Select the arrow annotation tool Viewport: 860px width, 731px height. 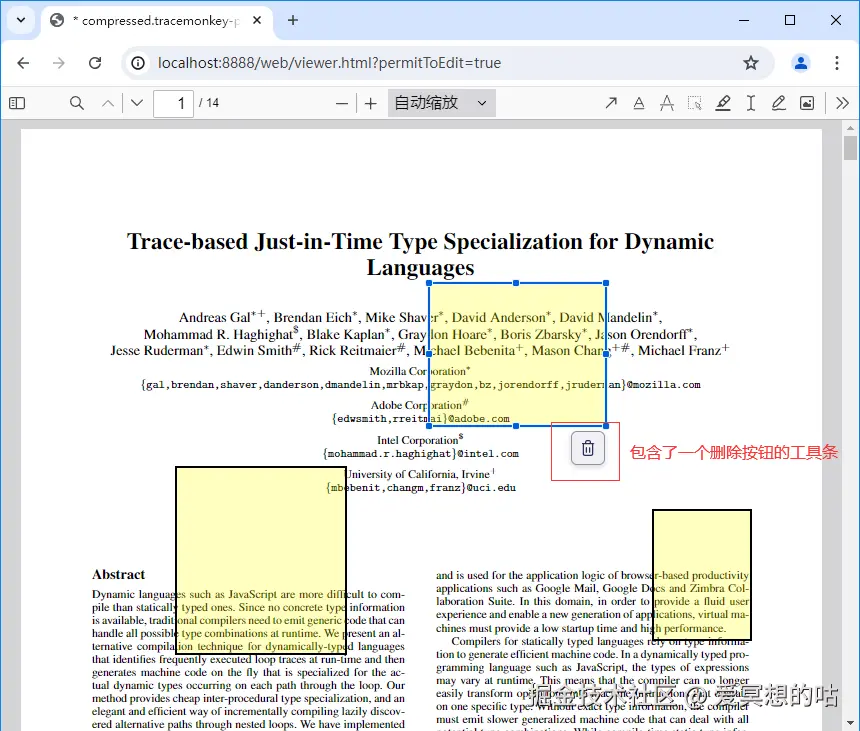click(610, 103)
